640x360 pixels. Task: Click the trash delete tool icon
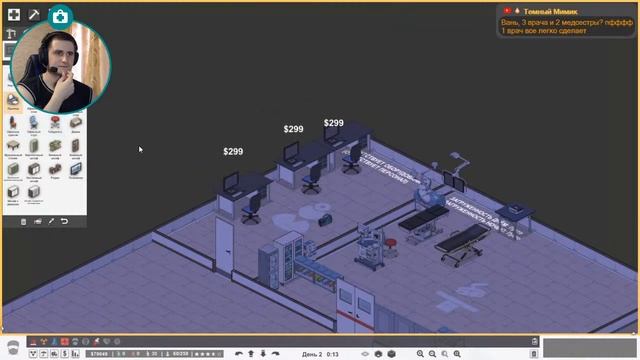23,222
